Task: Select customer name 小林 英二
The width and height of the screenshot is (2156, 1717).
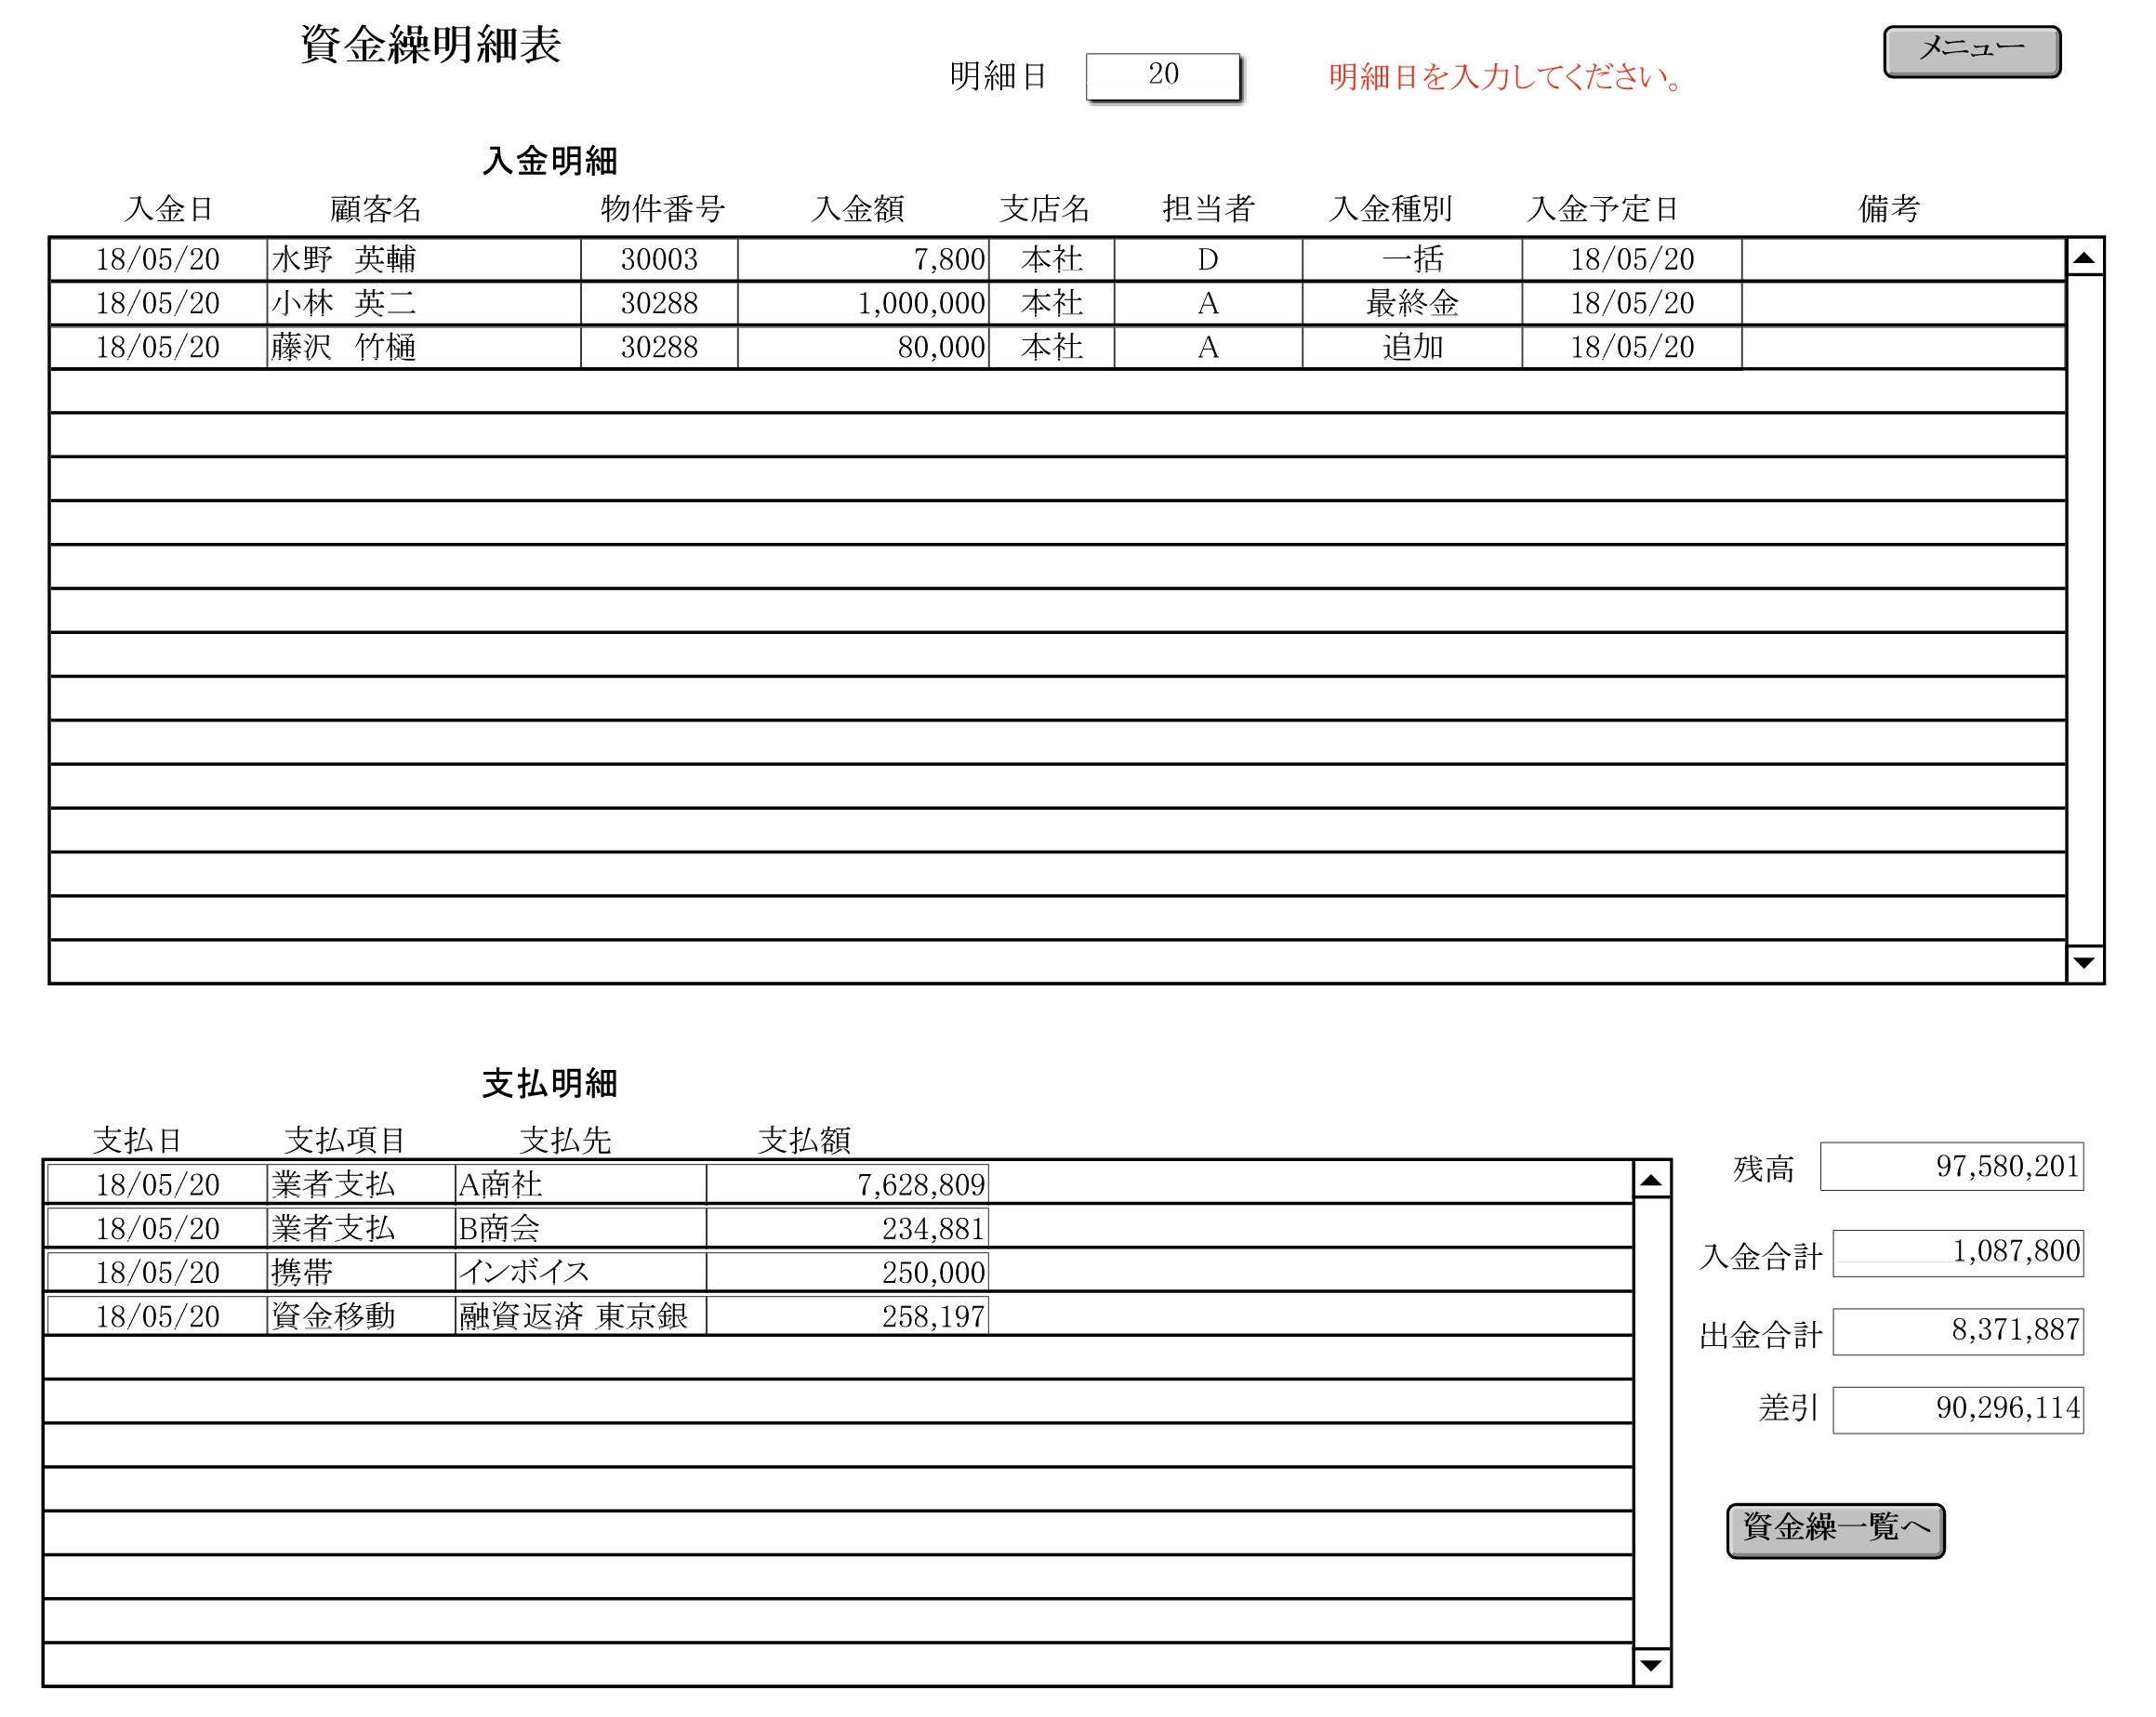Action: coord(424,303)
